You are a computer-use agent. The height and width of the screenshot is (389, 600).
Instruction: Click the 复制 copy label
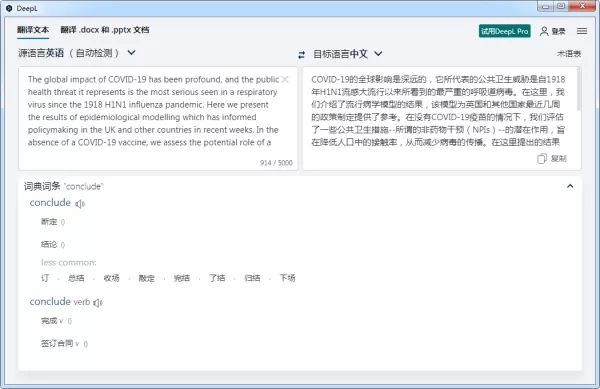click(x=559, y=158)
